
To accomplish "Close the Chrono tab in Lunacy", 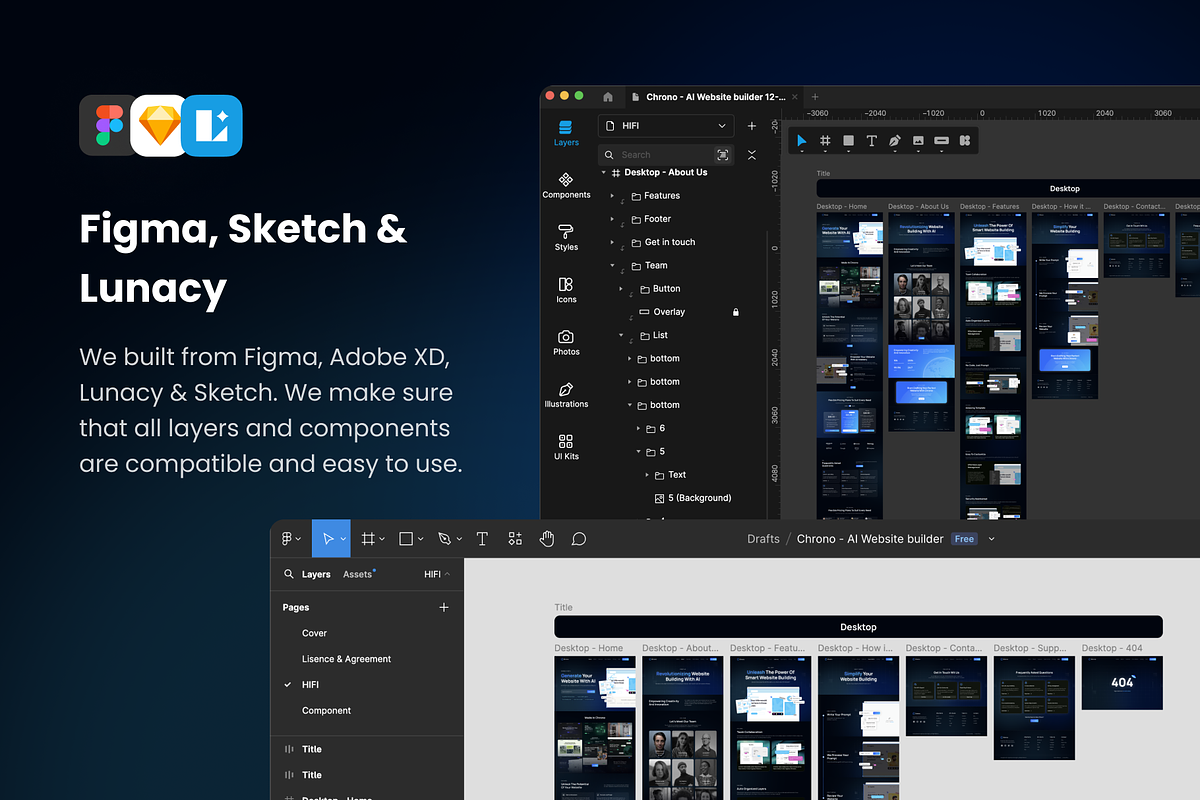I will 794,97.
